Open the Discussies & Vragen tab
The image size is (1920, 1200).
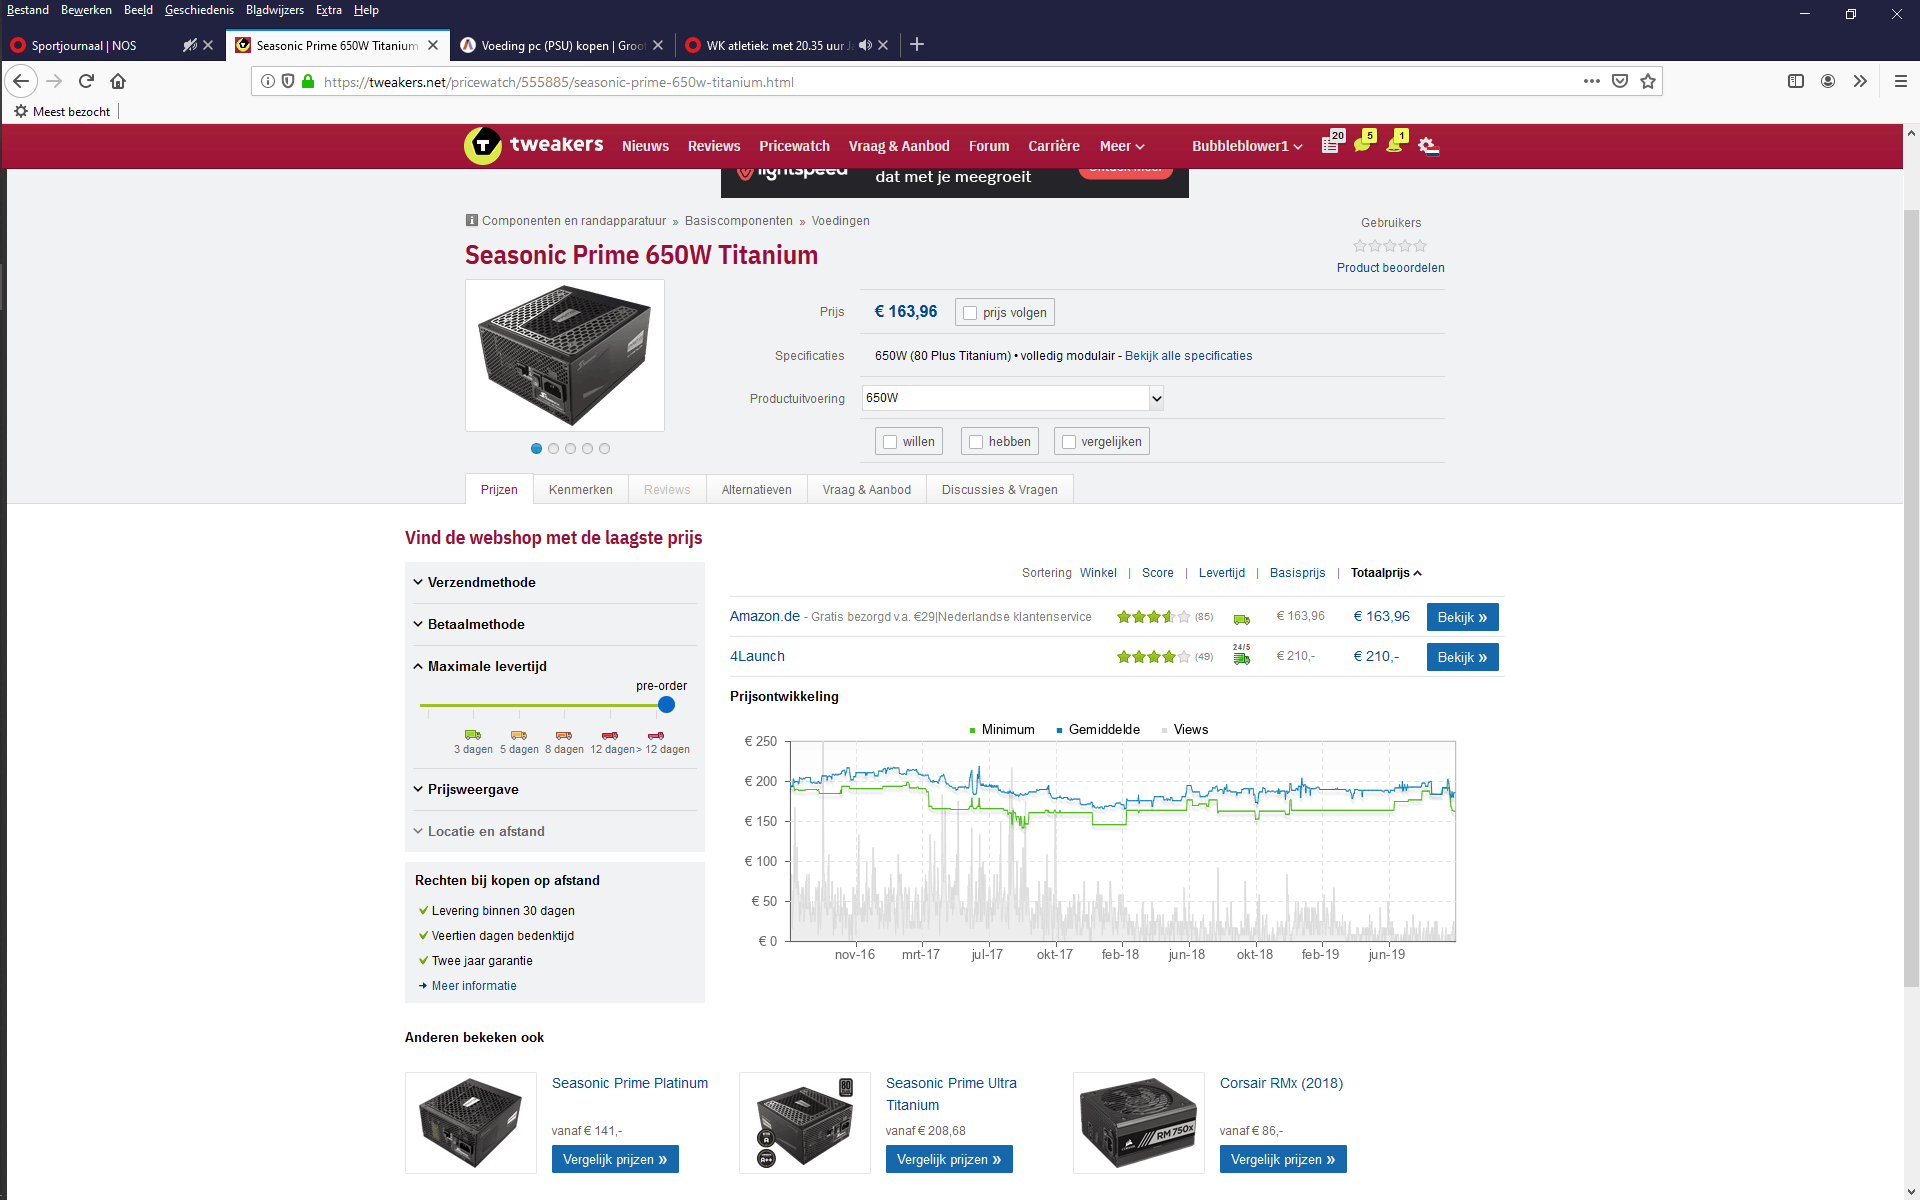pos(999,490)
